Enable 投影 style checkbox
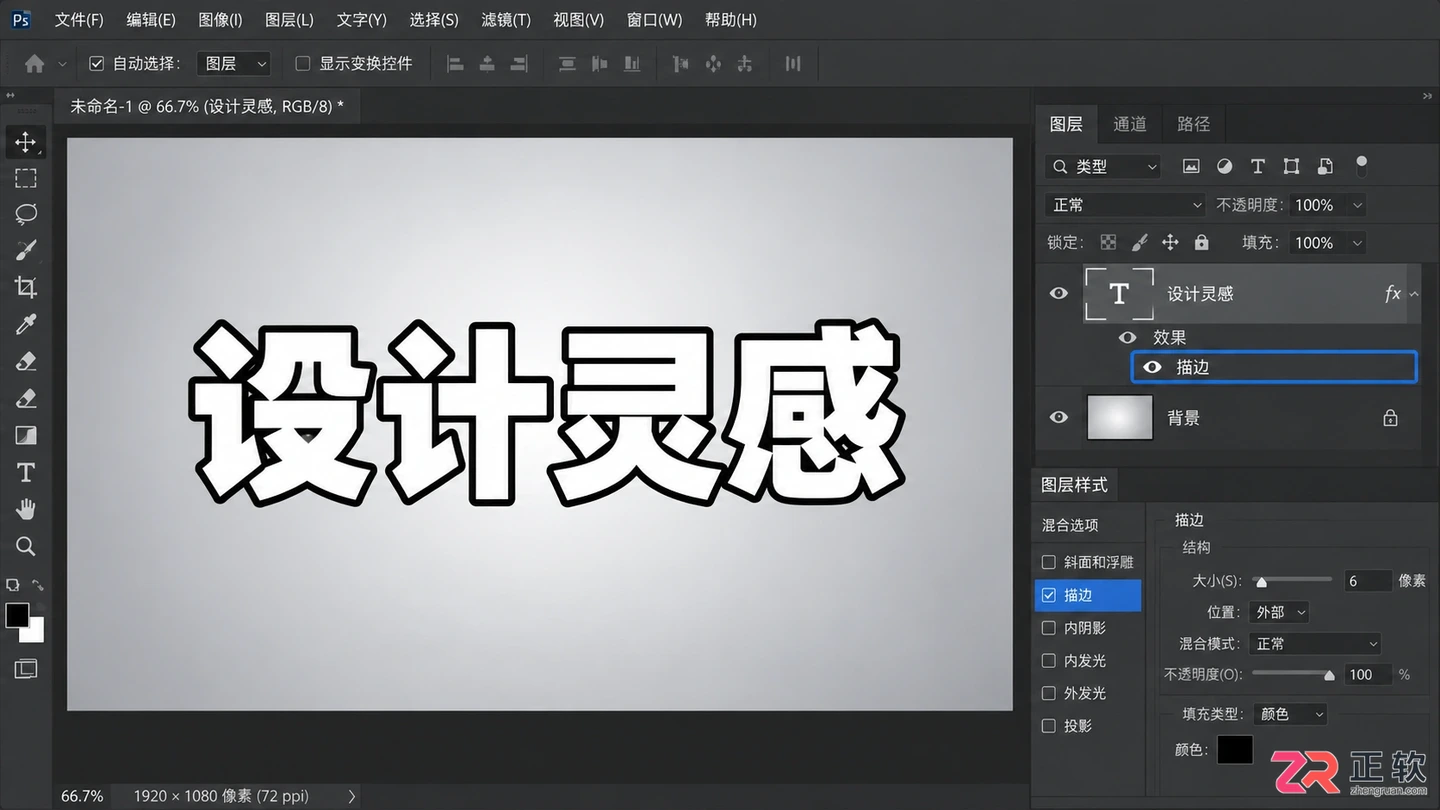 pyautogui.click(x=1049, y=726)
